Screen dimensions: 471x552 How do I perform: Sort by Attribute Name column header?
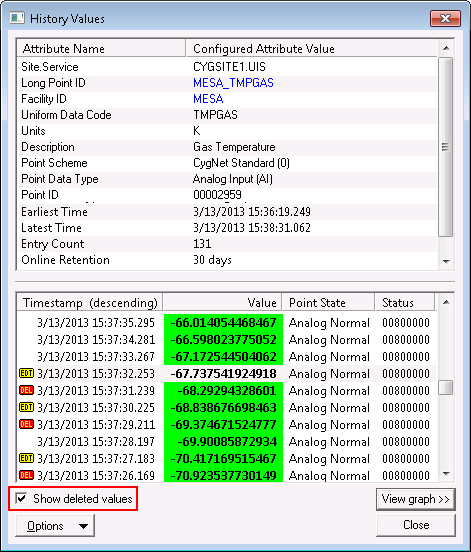pyautogui.click(x=101, y=48)
